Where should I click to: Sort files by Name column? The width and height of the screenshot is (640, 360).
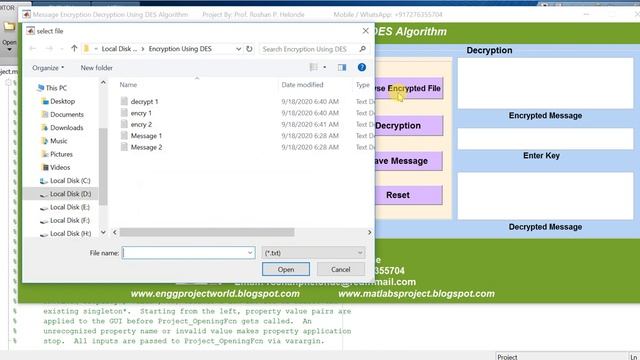tap(128, 84)
